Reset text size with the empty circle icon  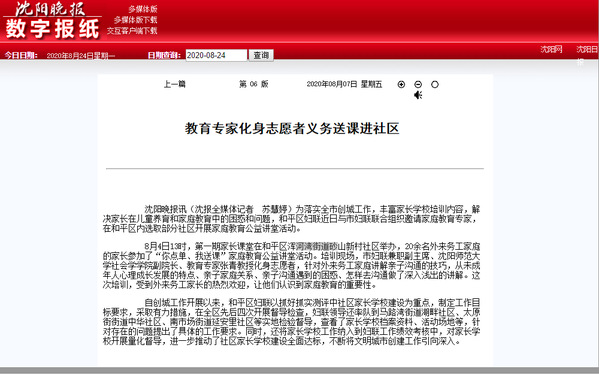coord(435,84)
